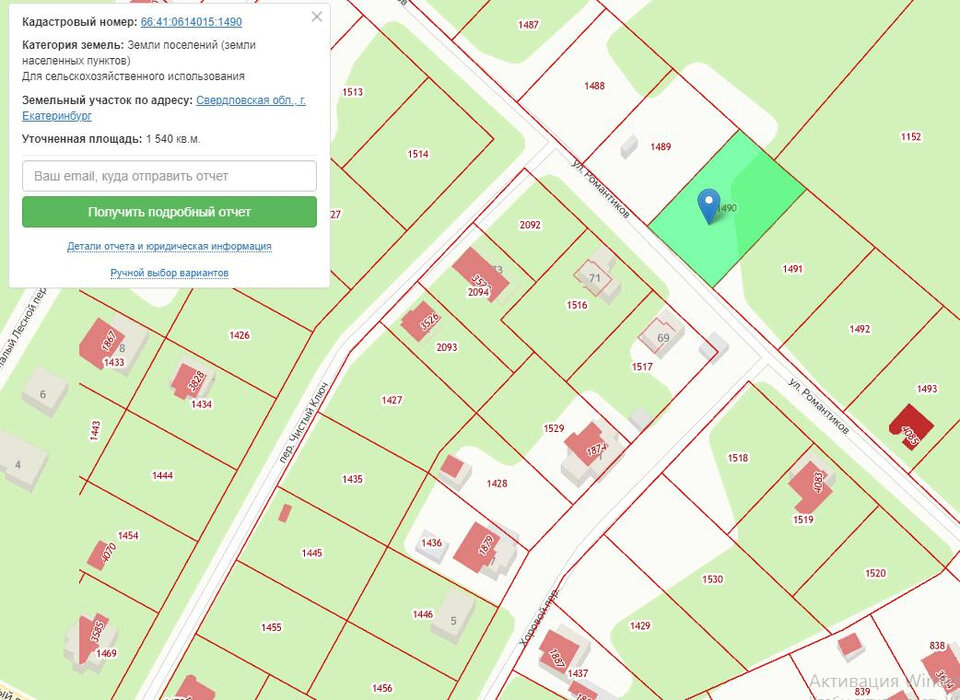Click the blue map pin on parcel 1490
Image resolution: width=960 pixels, height=700 pixels.
(x=709, y=205)
